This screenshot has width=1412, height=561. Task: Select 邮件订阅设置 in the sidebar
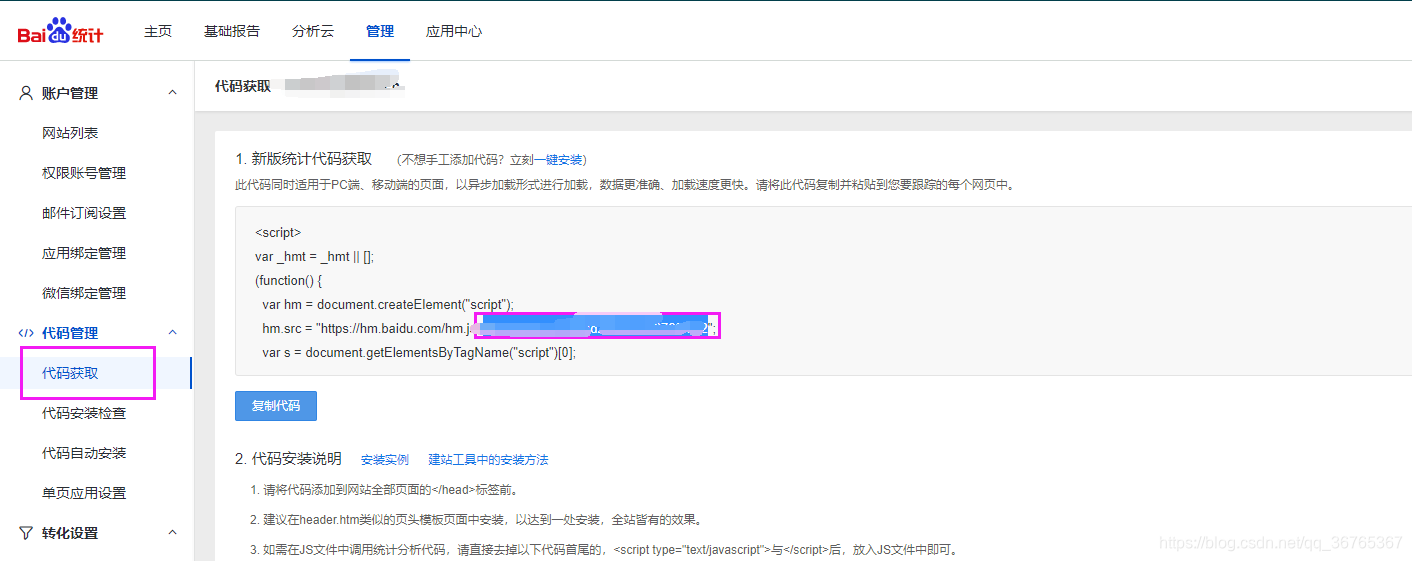[84, 213]
